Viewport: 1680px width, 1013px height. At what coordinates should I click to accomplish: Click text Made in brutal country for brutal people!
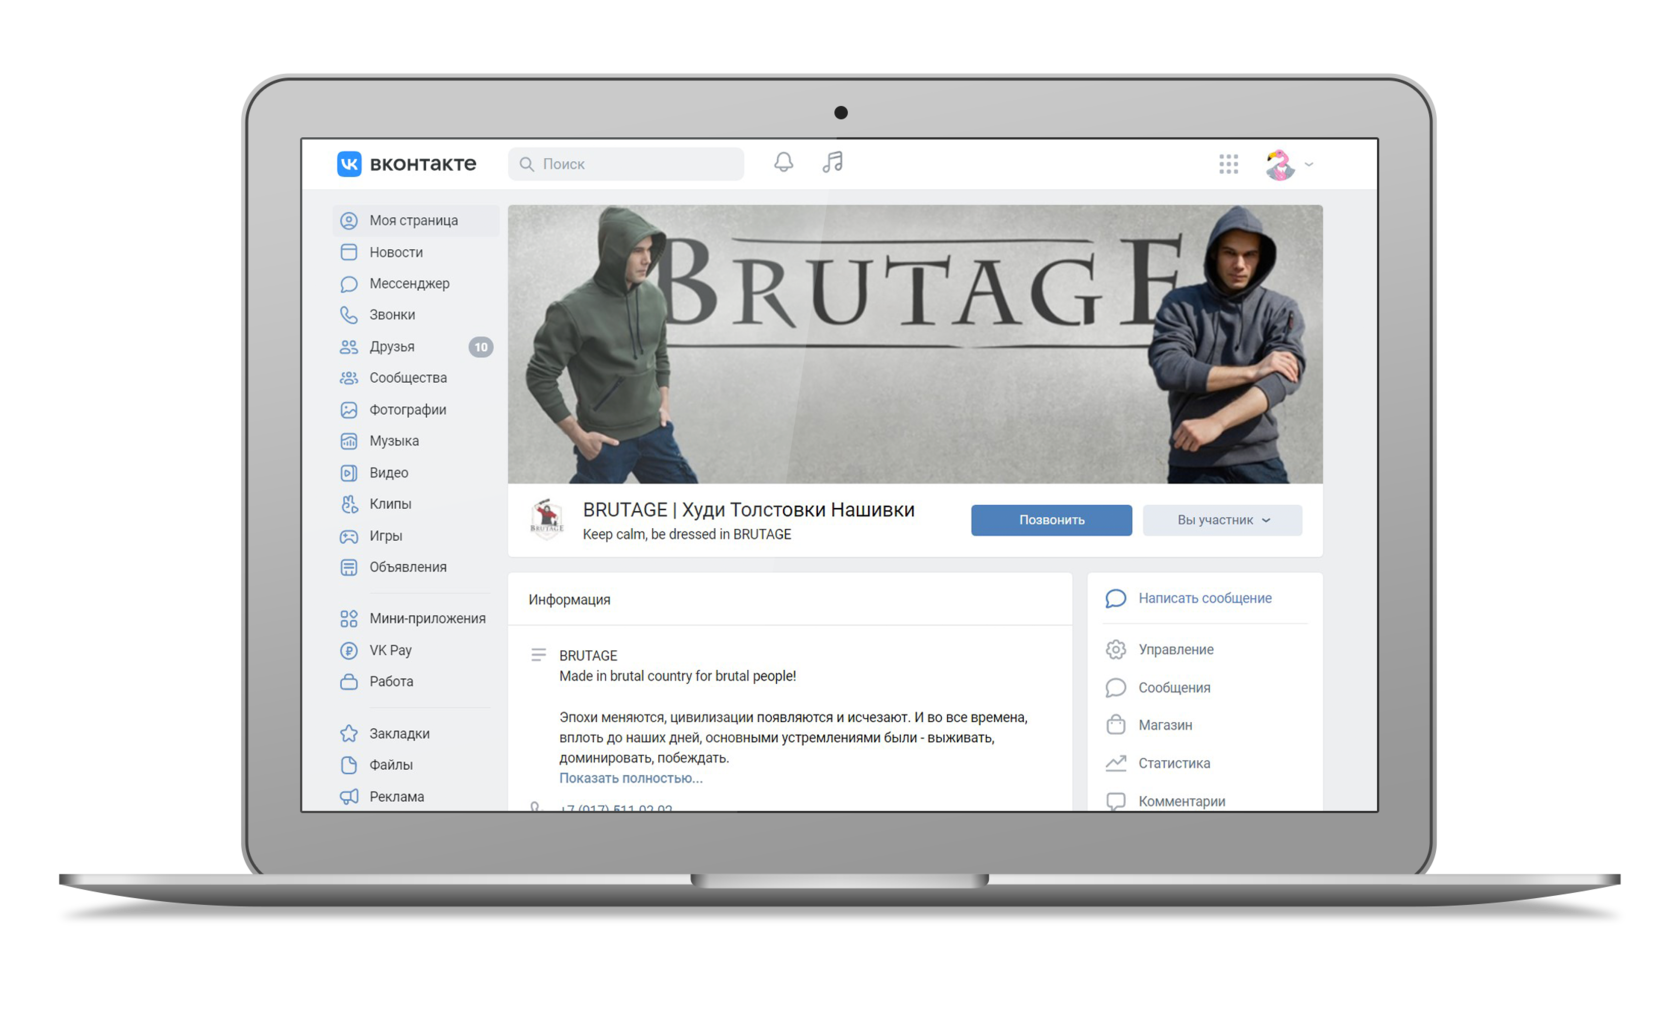(x=678, y=676)
